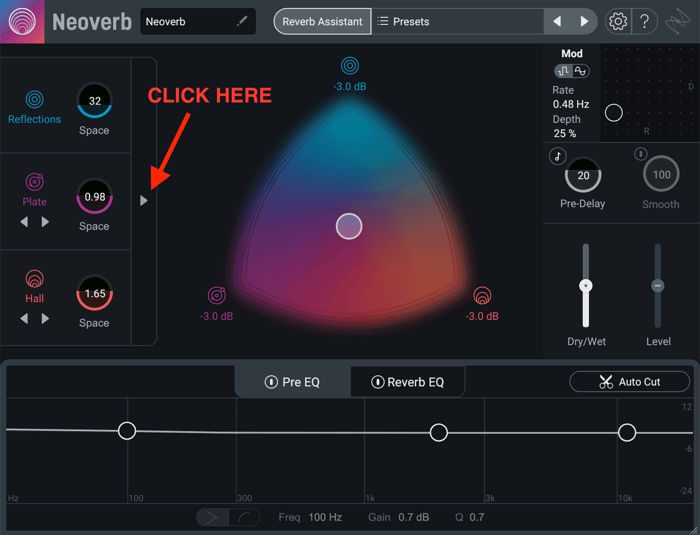Click the Mod heading
Viewport: 700px width, 535px height.
pyautogui.click(x=572, y=54)
